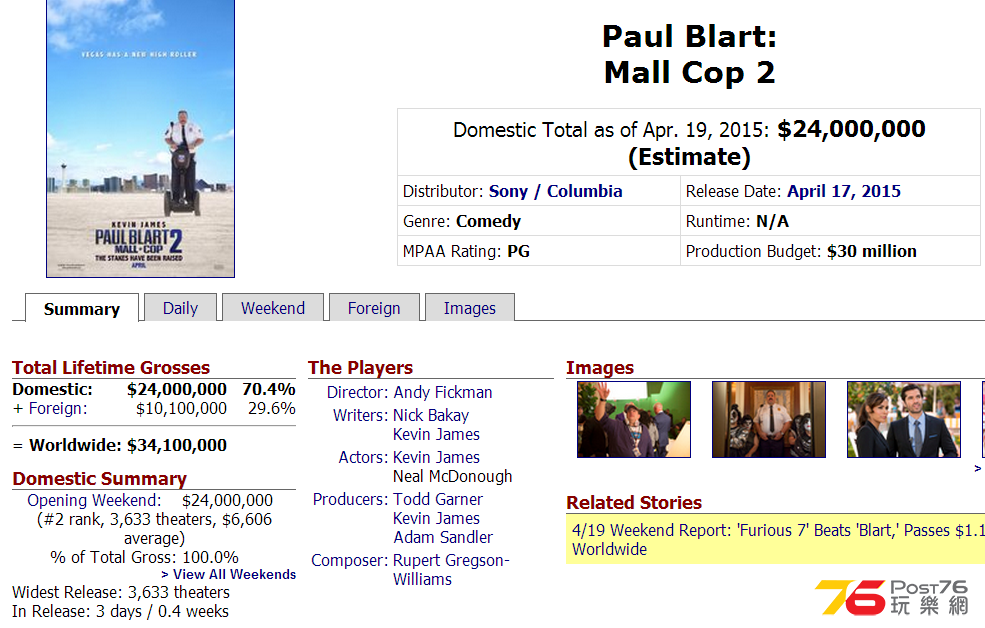Click the % of Total Gross 100.0% text
The height and width of the screenshot is (628, 985).
[144, 557]
